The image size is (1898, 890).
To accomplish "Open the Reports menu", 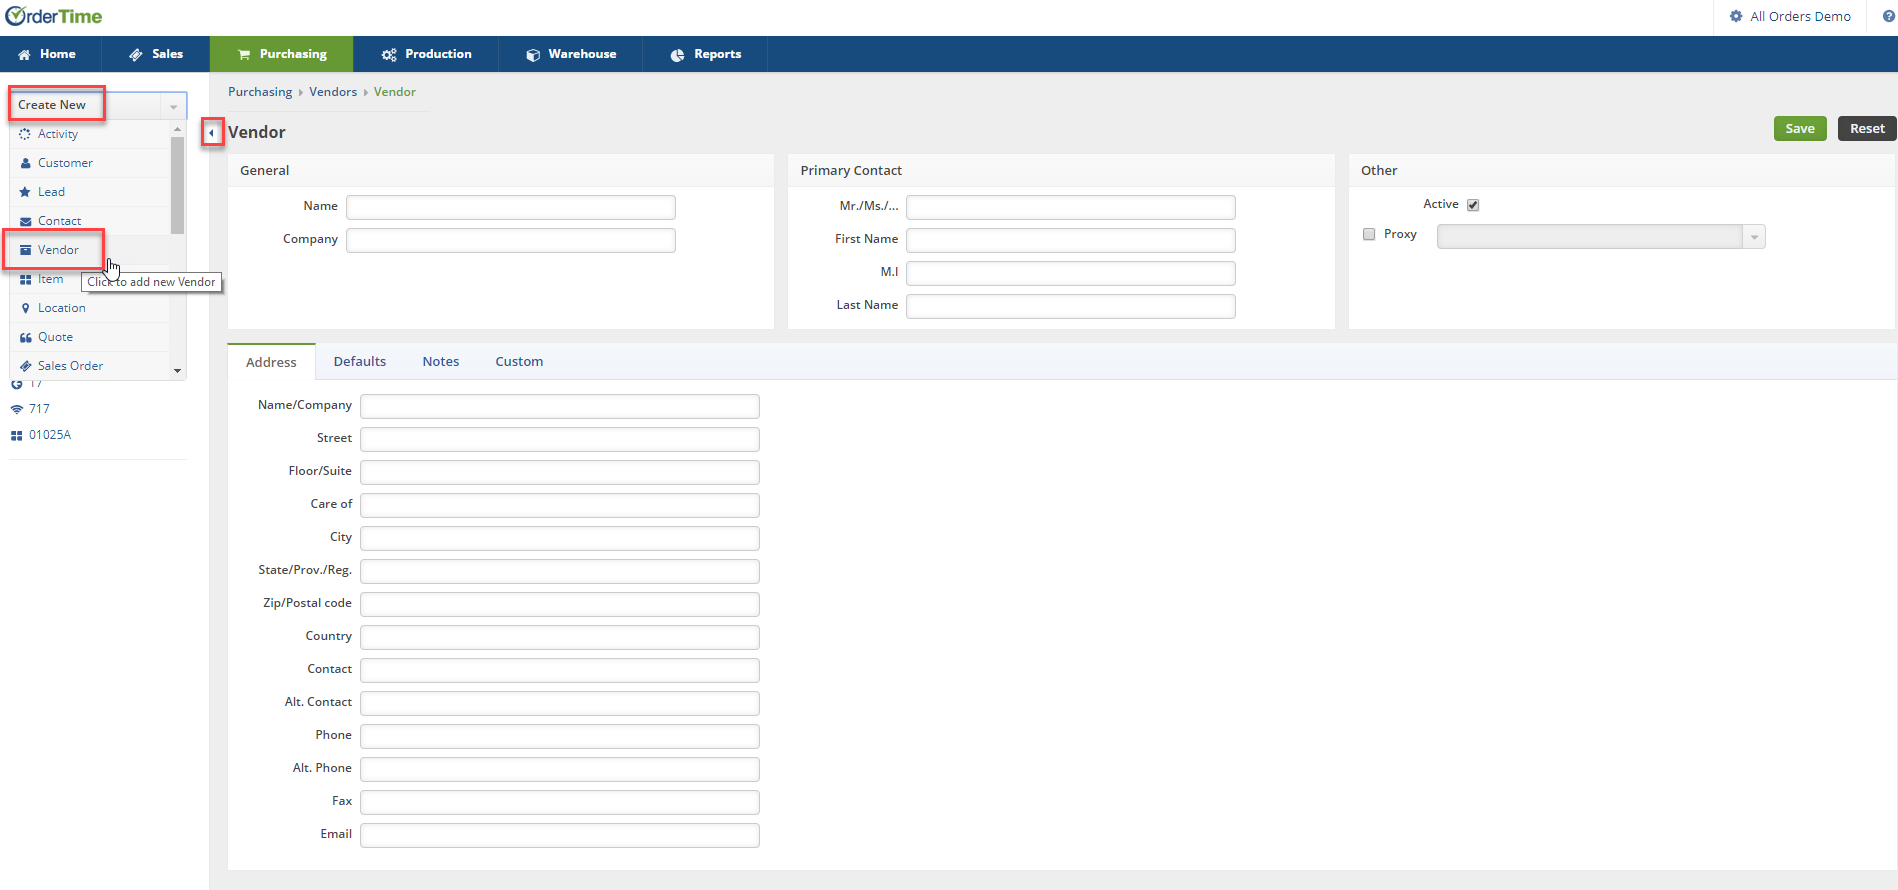I will [x=706, y=54].
